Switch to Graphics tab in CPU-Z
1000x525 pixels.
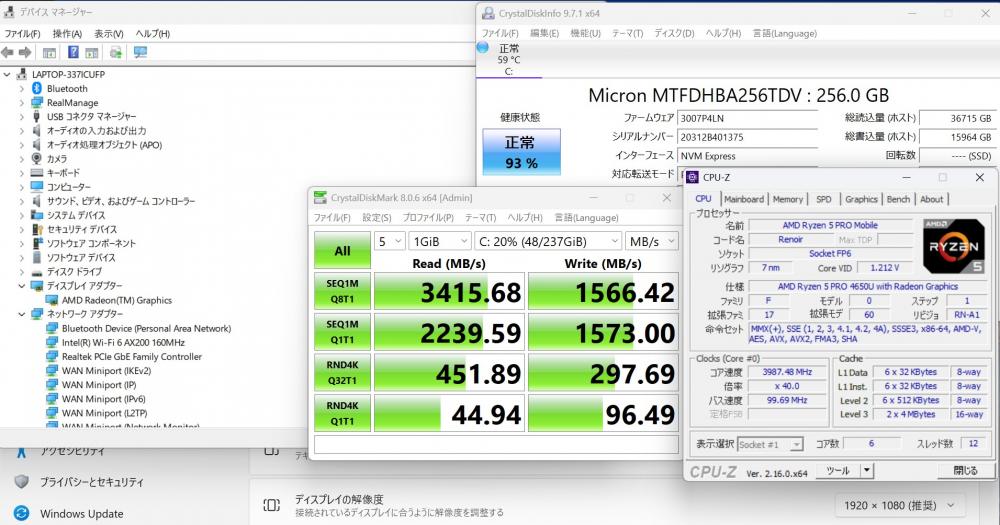(861, 199)
